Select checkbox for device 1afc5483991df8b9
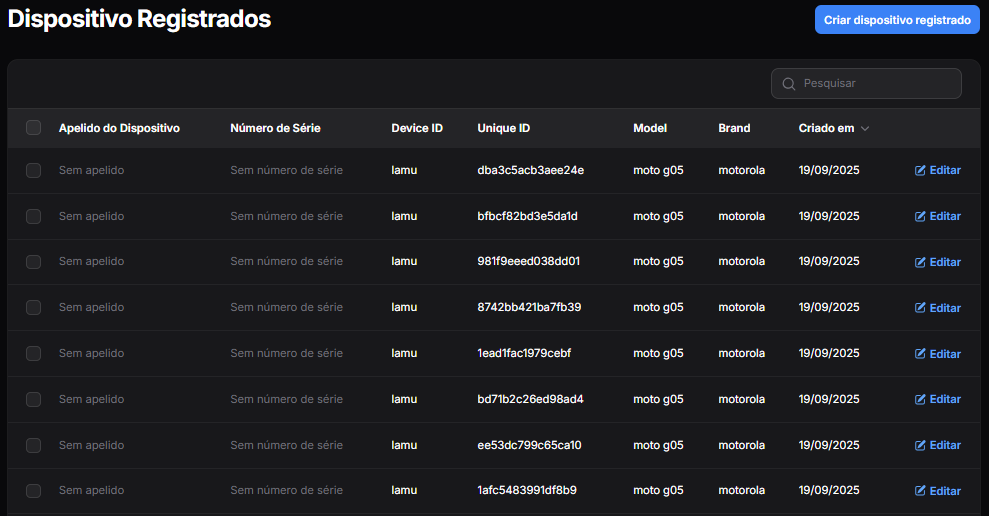989x516 pixels. pos(34,491)
